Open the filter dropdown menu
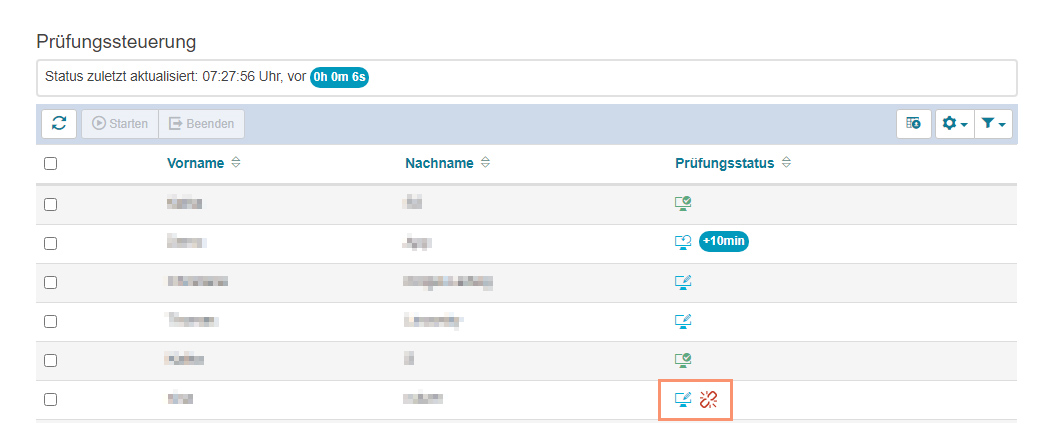1055x448 pixels. [x=993, y=124]
